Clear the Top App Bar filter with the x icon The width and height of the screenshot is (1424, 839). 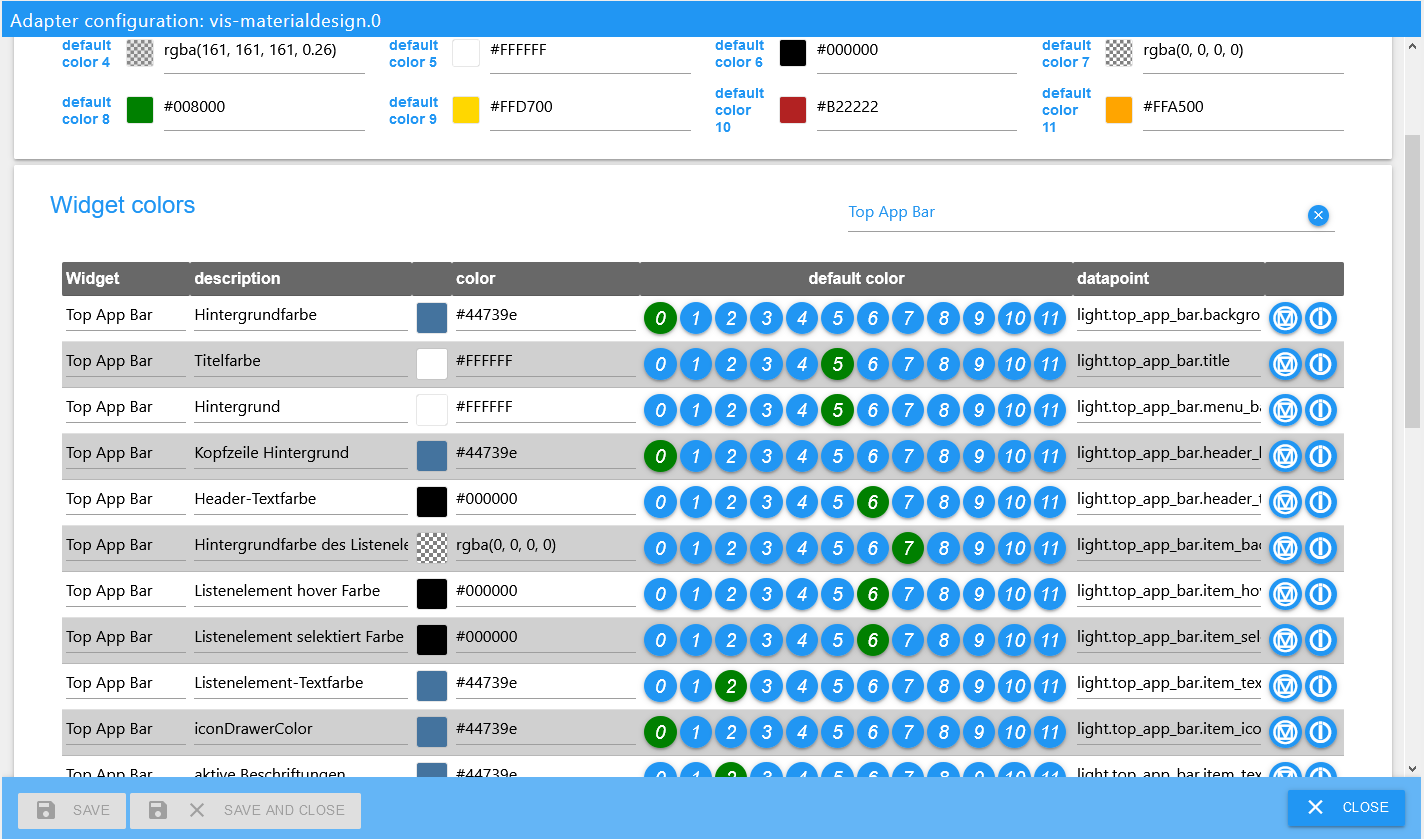pos(1318,215)
